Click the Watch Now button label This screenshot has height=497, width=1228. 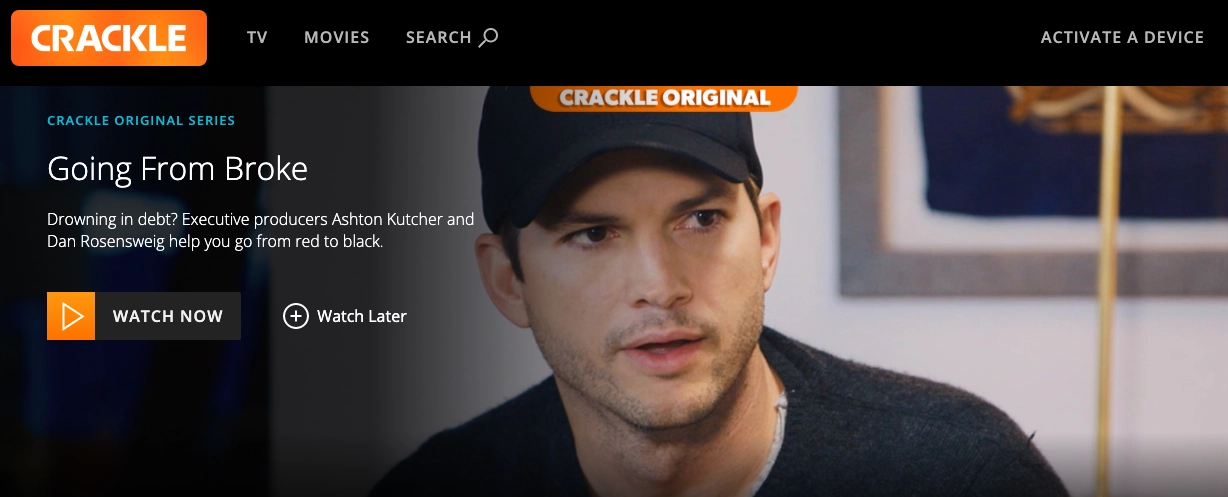(168, 316)
